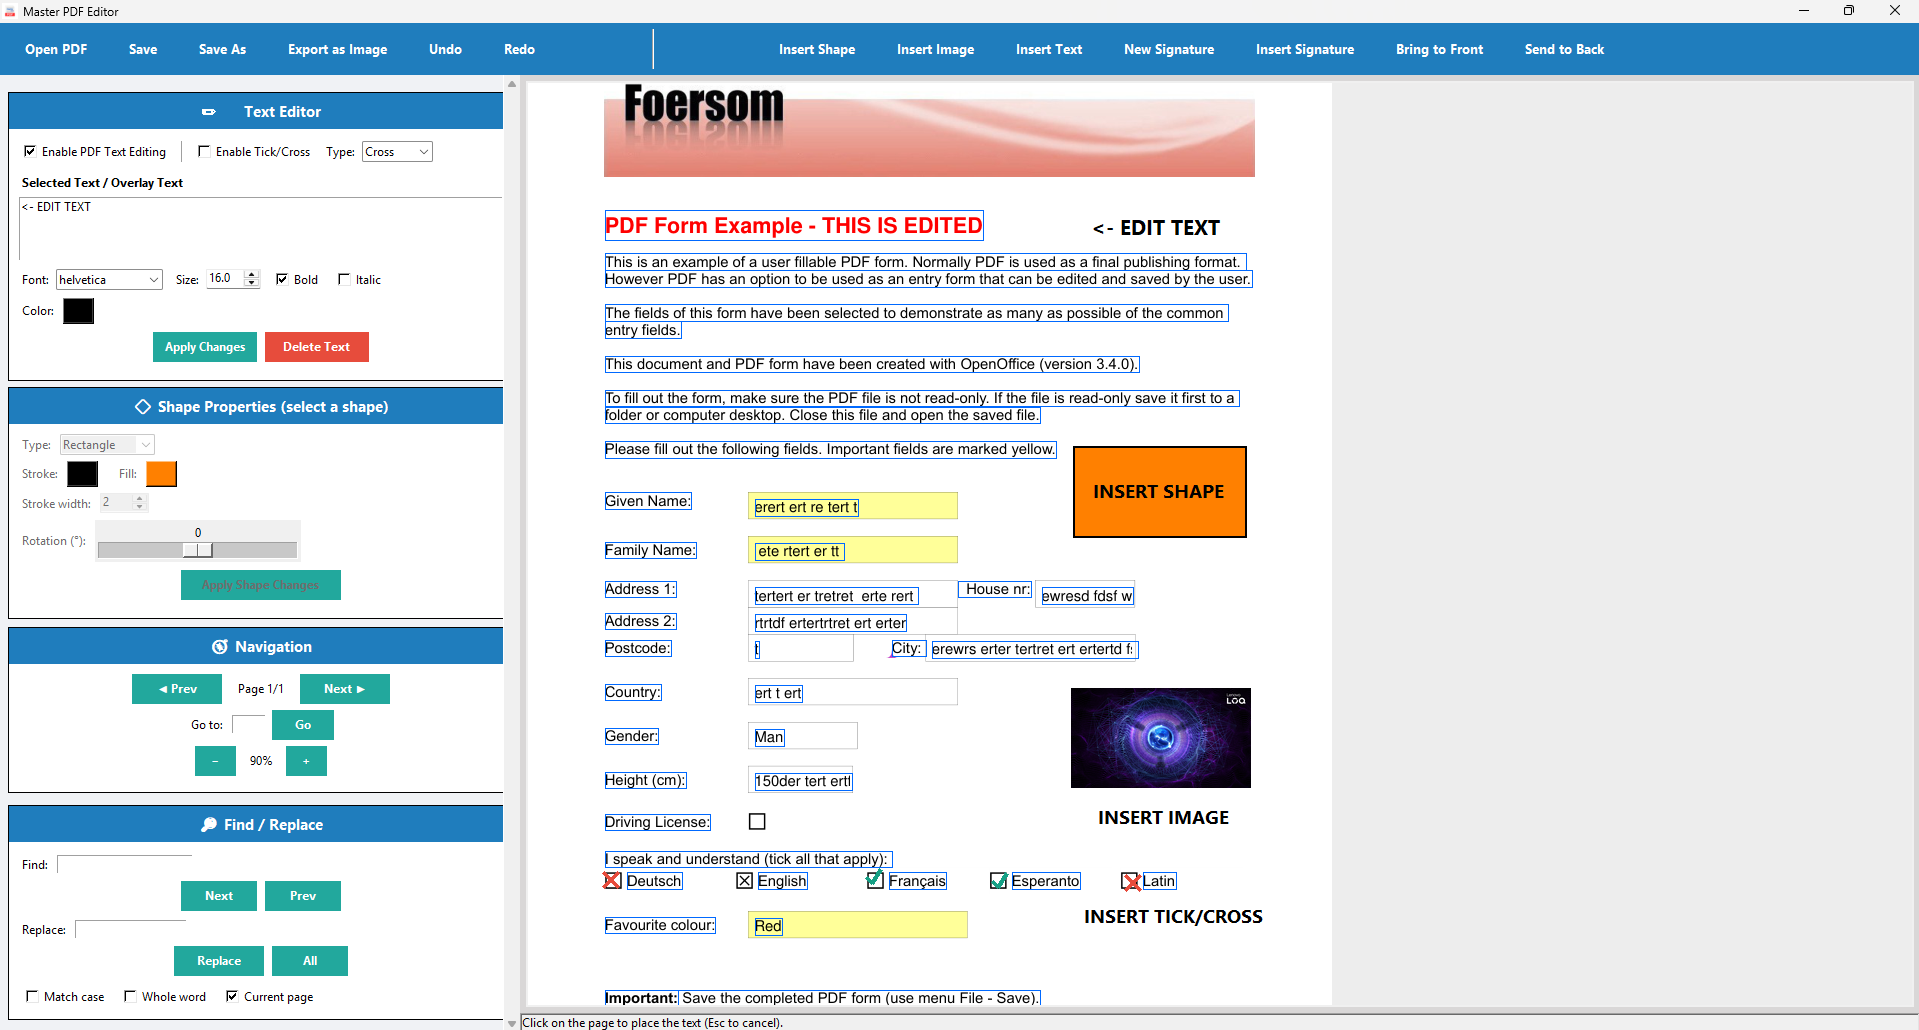Click Bring to Front
This screenshot has width=1919, height=1030.
point(1438,49)
